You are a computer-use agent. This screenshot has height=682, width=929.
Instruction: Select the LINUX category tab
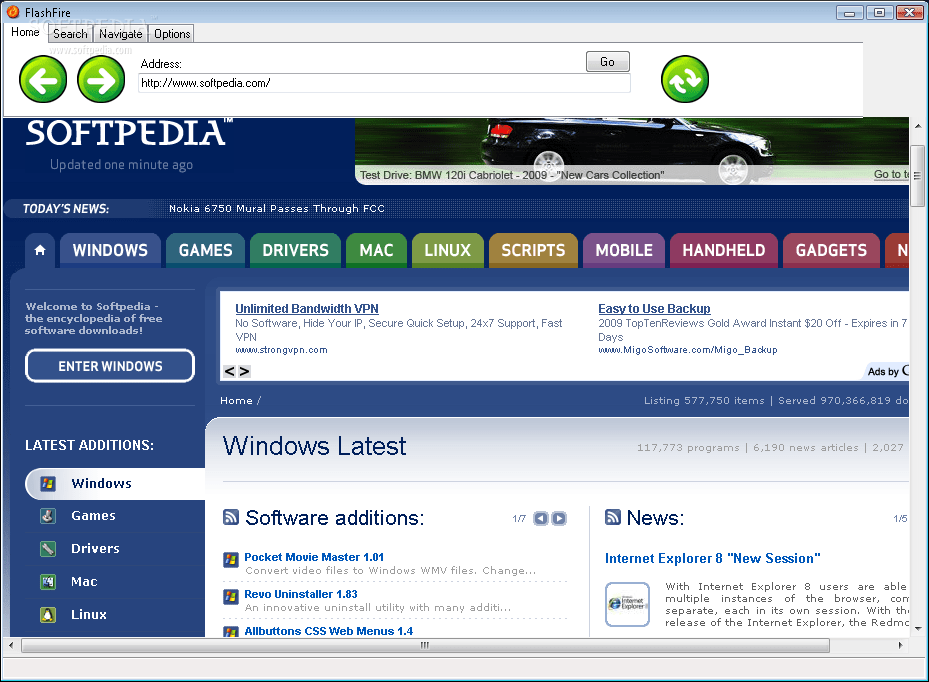447,250
